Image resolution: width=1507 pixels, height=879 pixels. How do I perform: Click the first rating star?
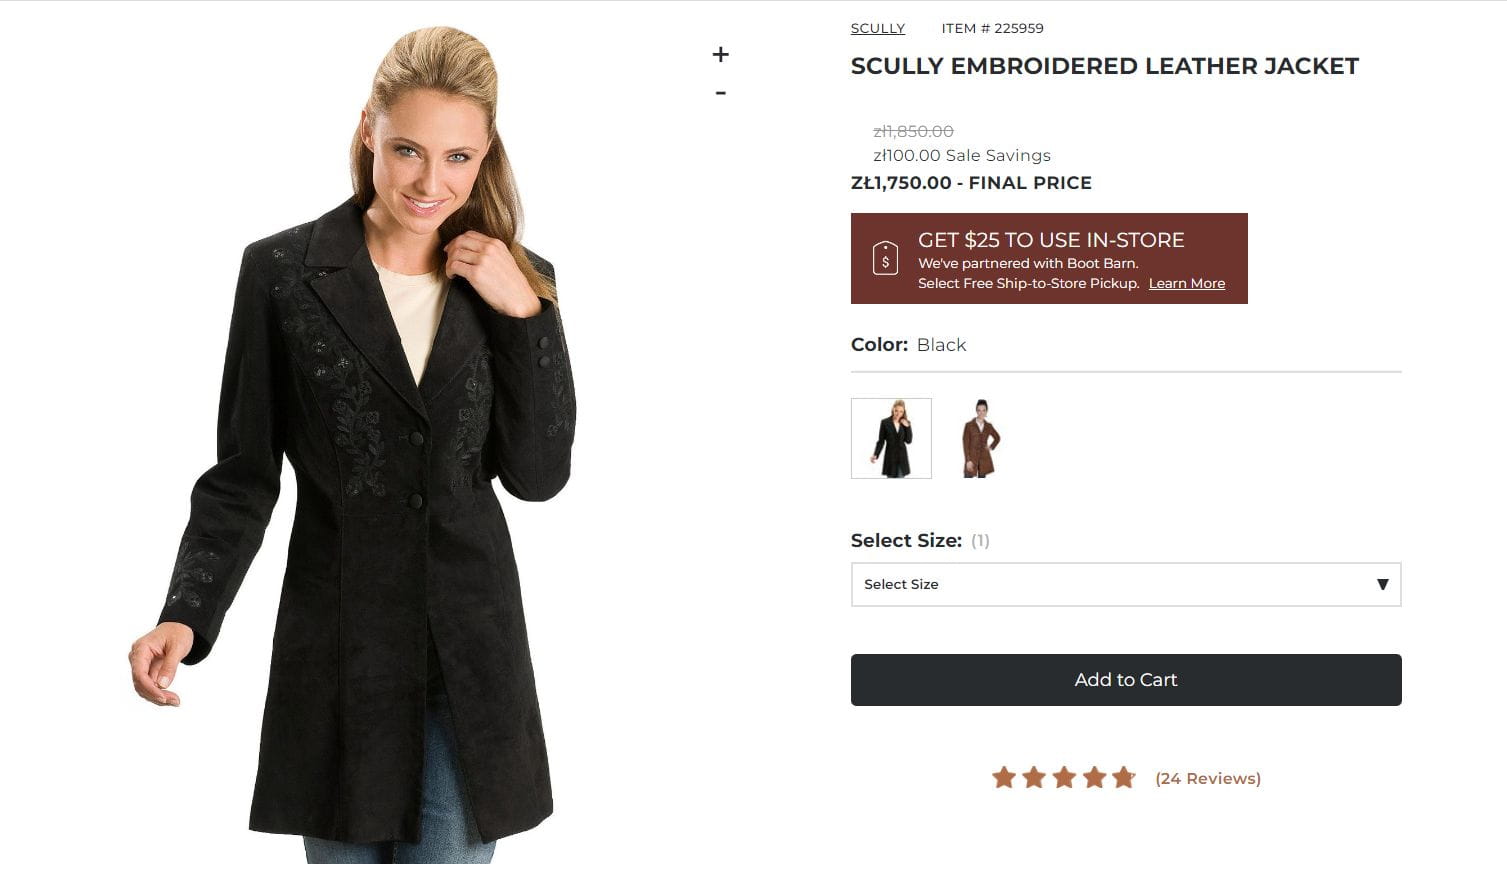click(x=1004, y=778)
